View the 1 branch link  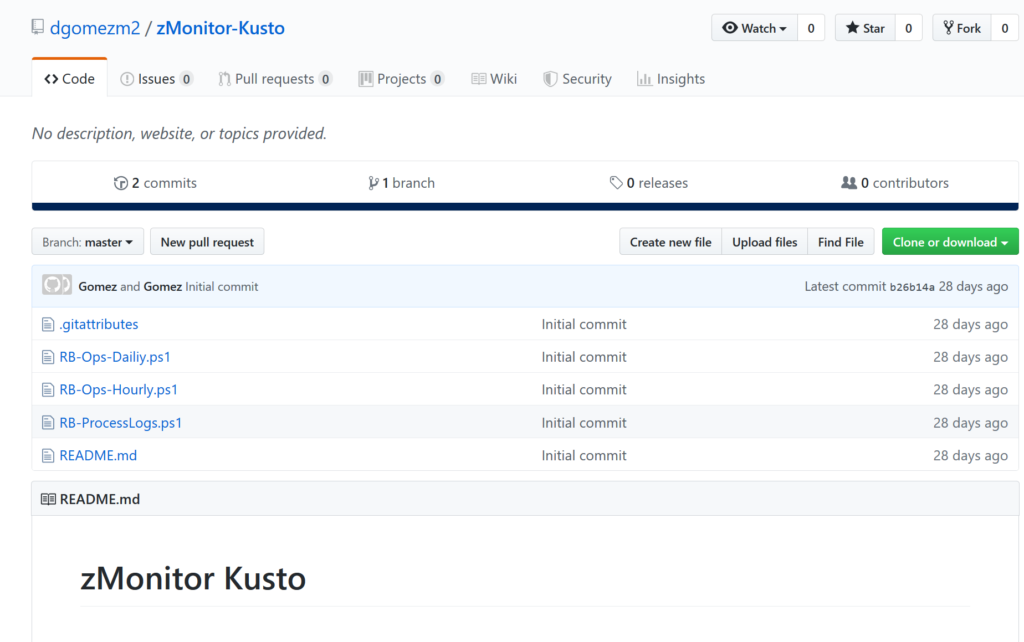pyautogui.click(x=402, y=183)
